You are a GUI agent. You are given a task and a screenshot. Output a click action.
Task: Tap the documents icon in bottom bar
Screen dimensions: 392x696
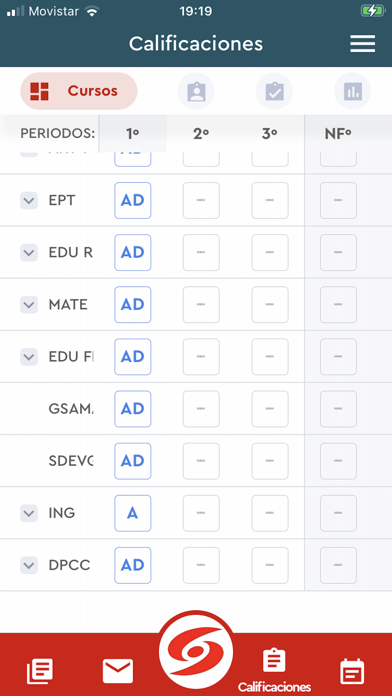point(40,671)
